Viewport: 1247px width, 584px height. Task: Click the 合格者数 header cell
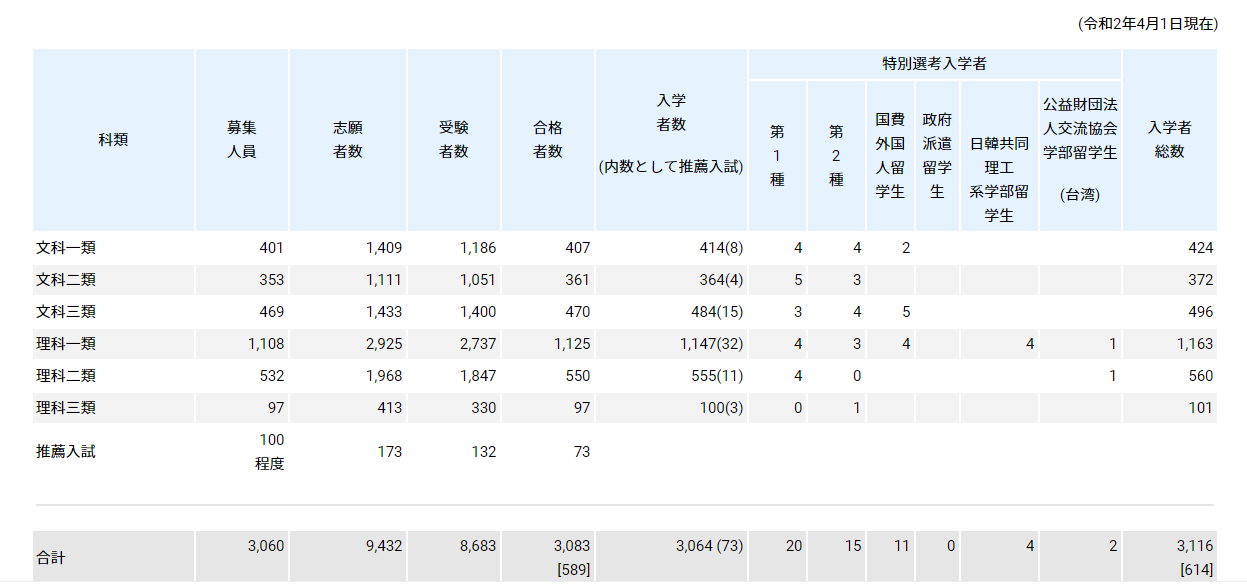(548, 140)
